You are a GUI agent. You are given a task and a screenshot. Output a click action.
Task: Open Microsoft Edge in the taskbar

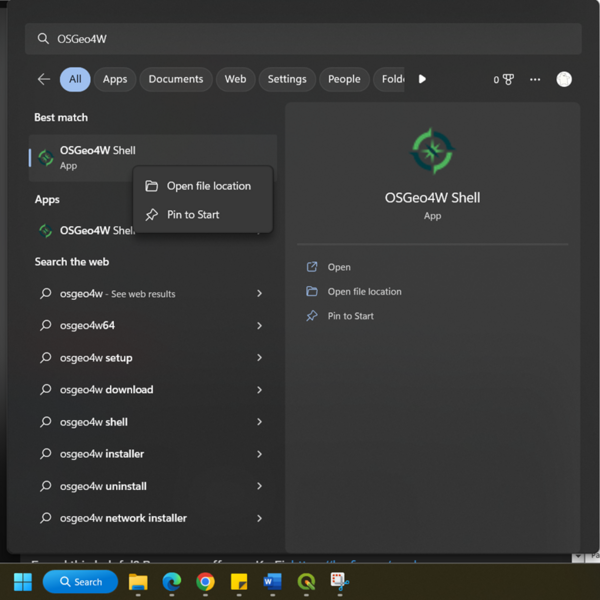[x=172, y=582]
